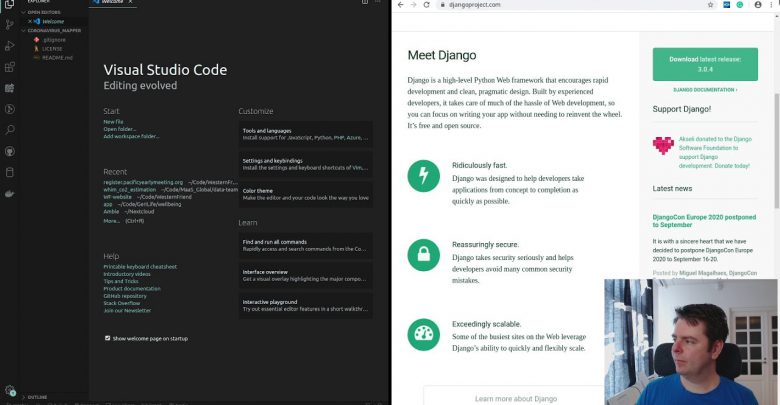The width and height of the screenshot is (780, 405).
Task: Open Printable keyboard cheatsheet help link
Action: click(140, 267)
